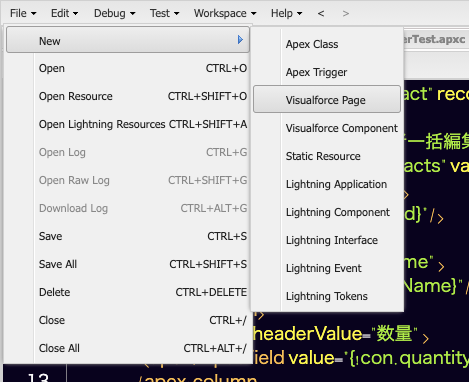Create a new Lightning Component

(x=327, y=212)
